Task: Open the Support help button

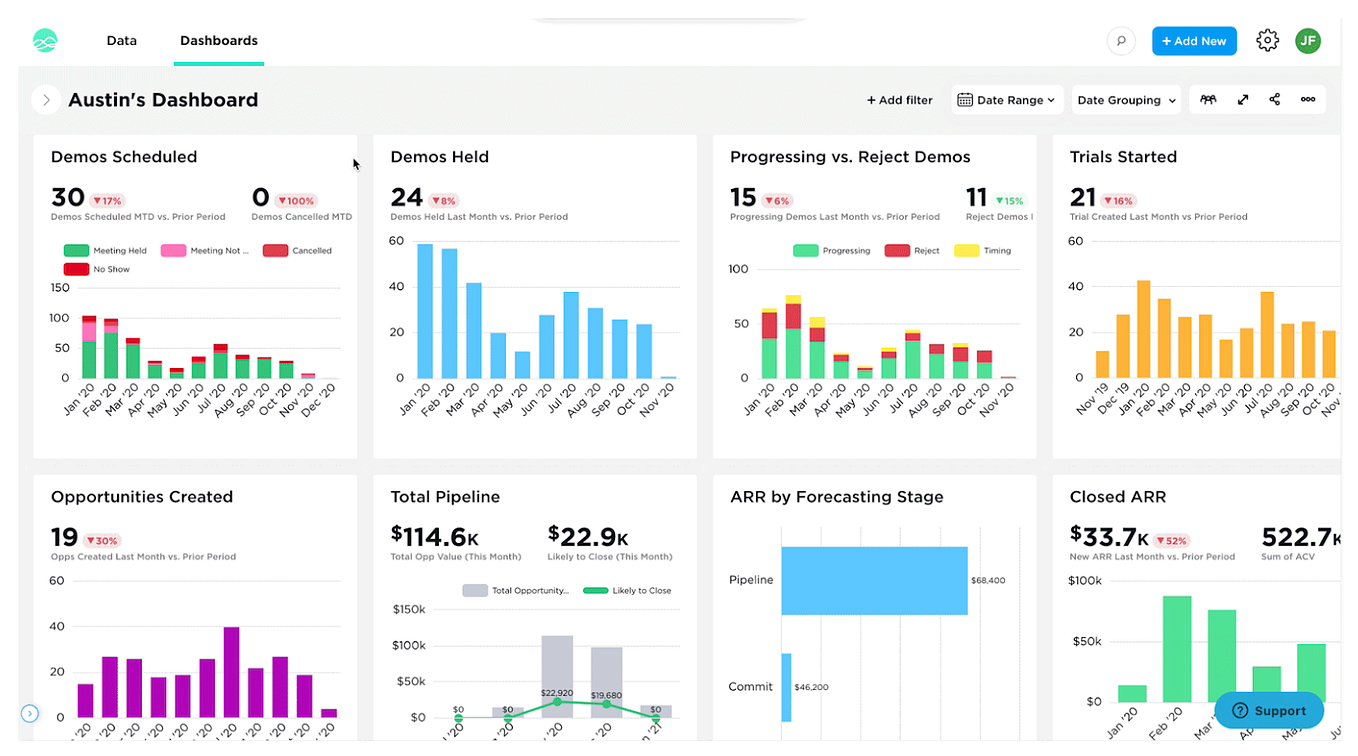Action: coord(1268,710)
